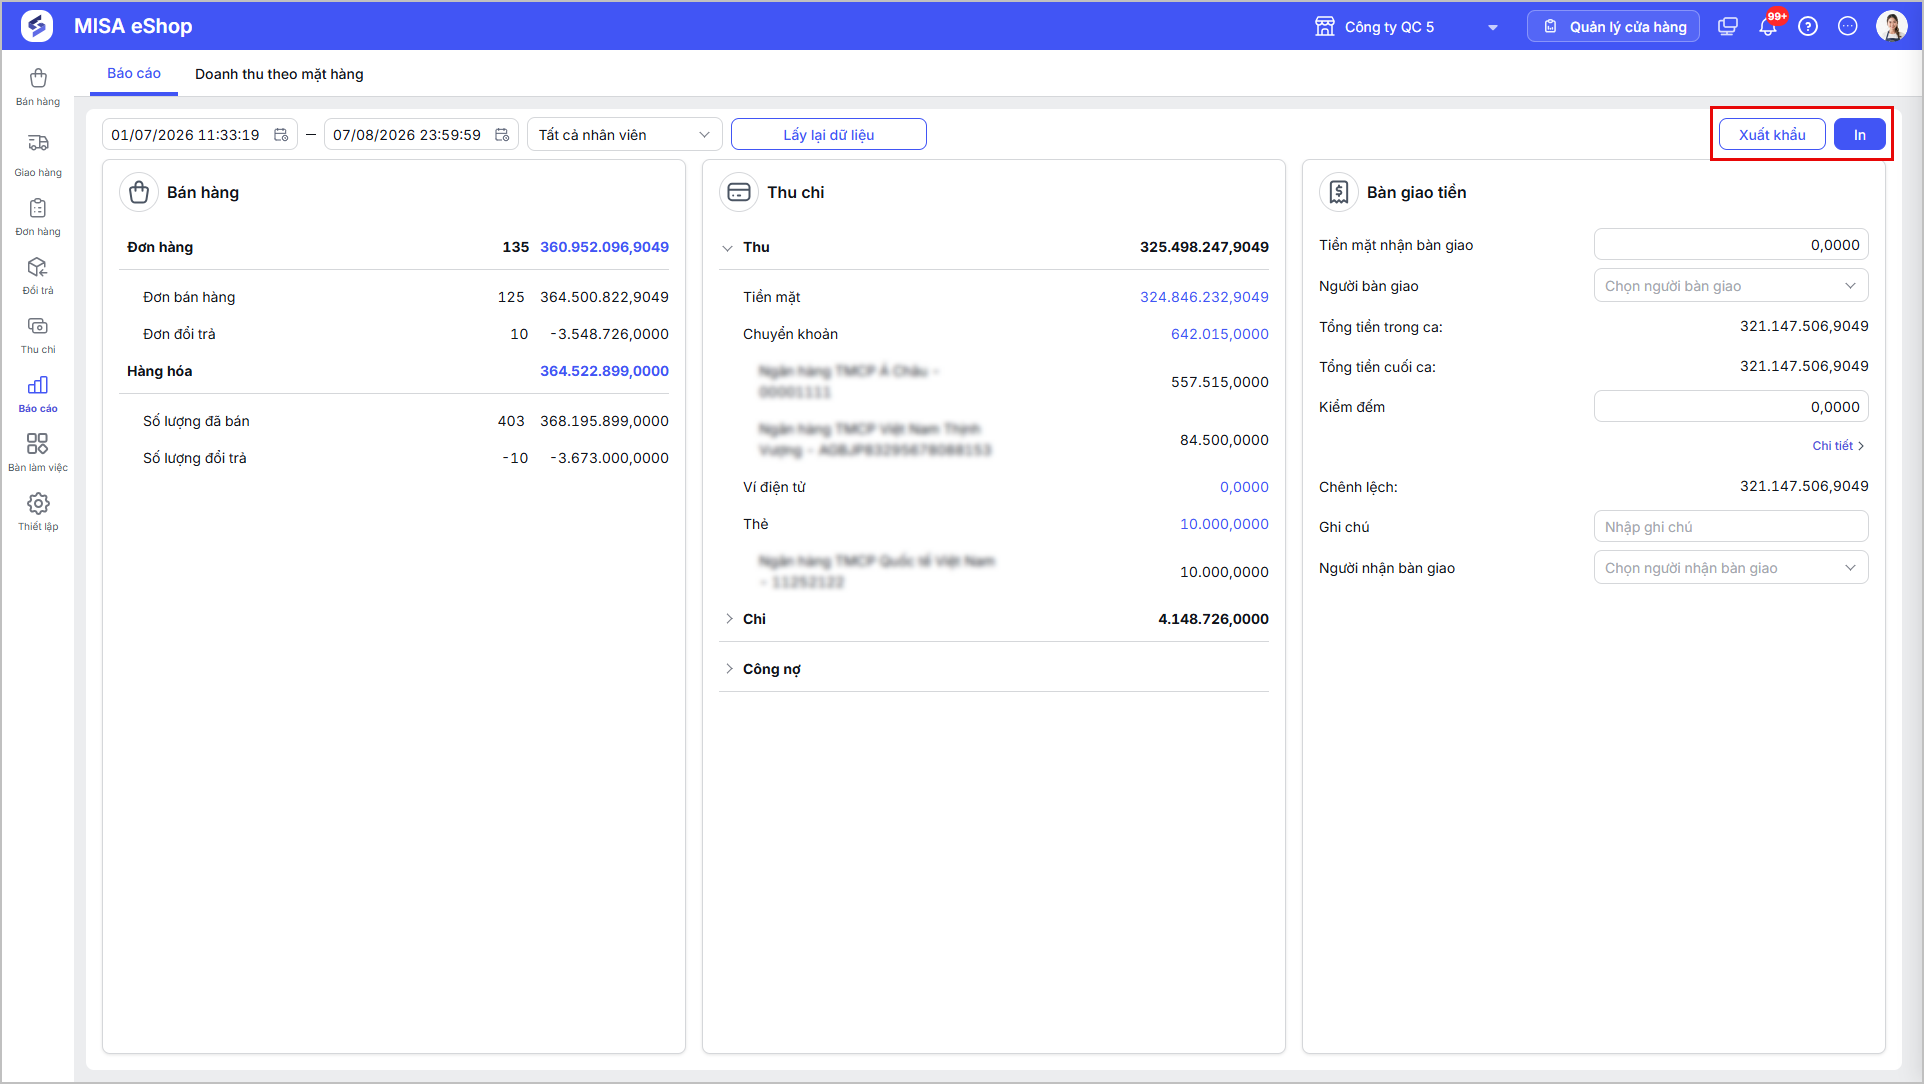The width and height of the screenshot is (1924, 1084).
Task: Collapse the Thu section
Action: point(727,247)
